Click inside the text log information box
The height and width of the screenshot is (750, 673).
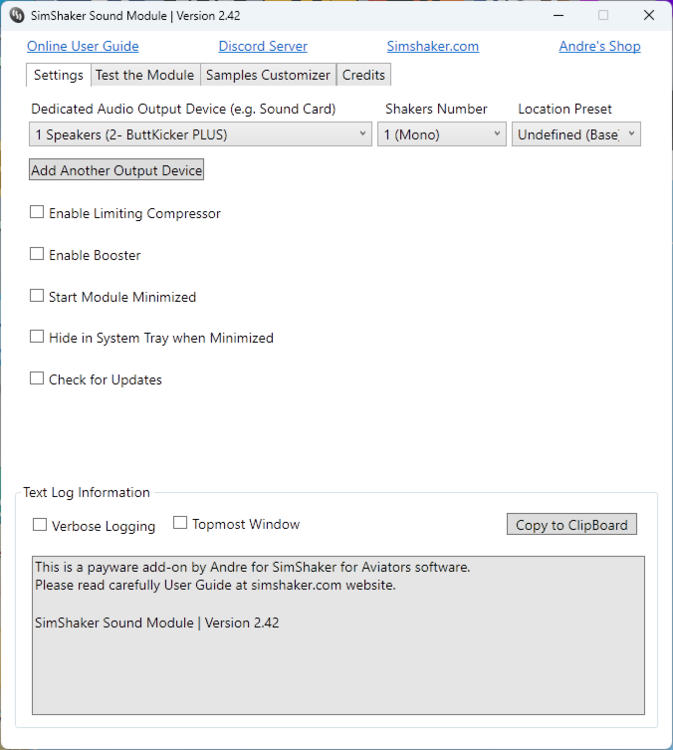coord(338,660)
